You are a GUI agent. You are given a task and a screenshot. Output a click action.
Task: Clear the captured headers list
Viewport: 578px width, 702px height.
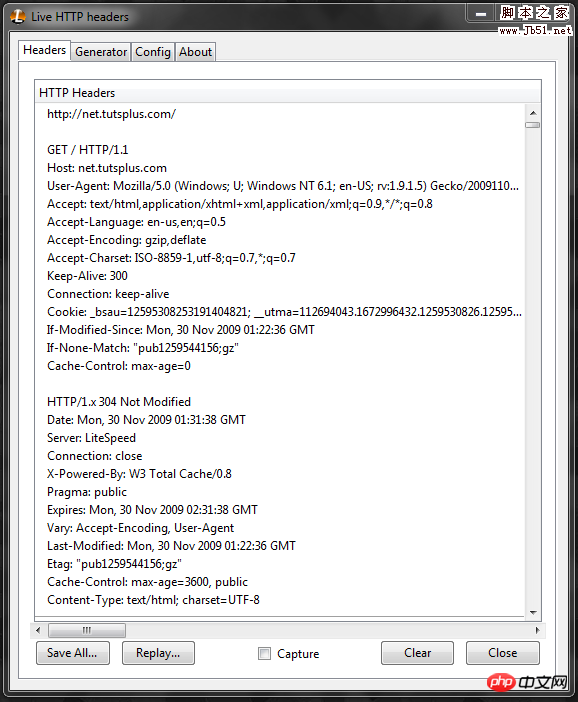[417, 653]
